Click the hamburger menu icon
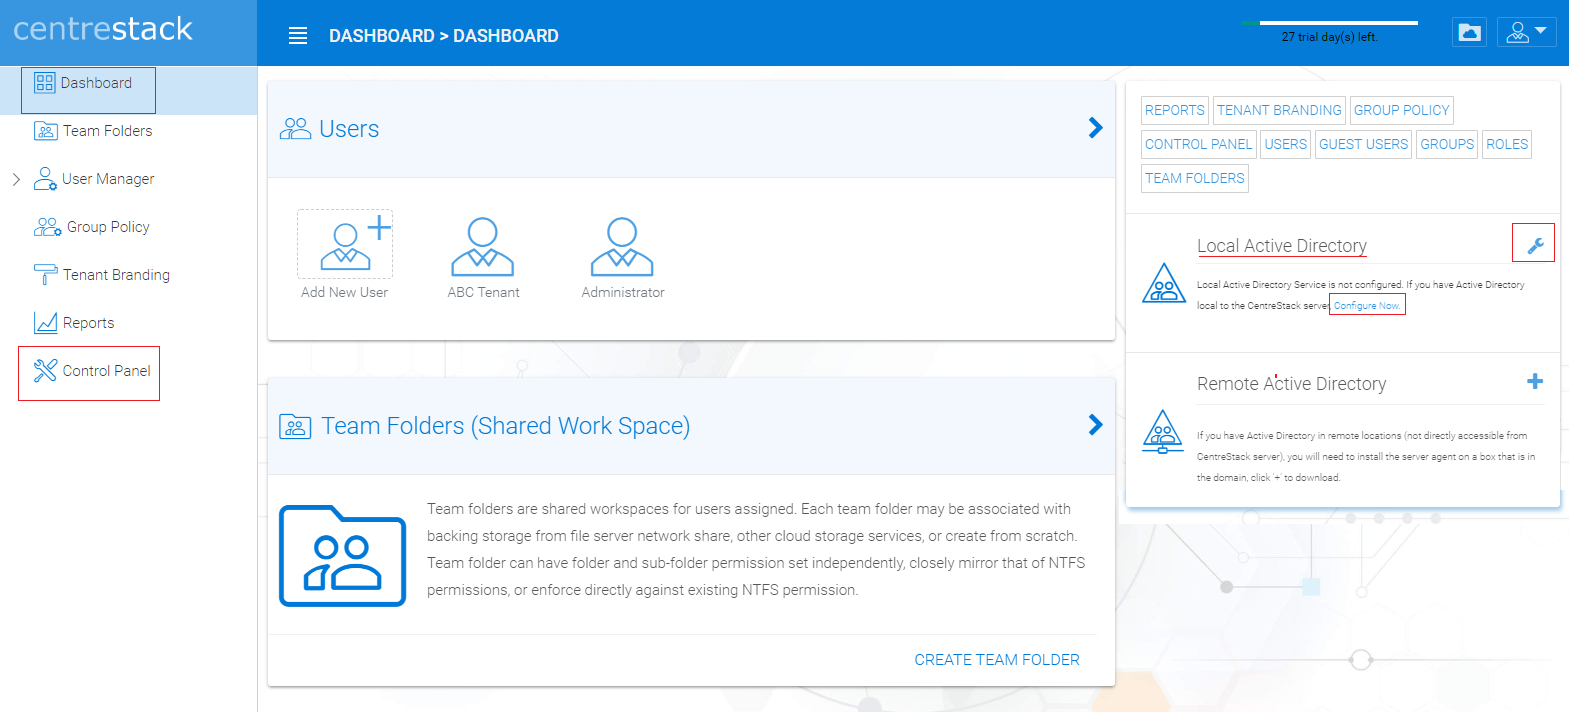 point(298,36)
